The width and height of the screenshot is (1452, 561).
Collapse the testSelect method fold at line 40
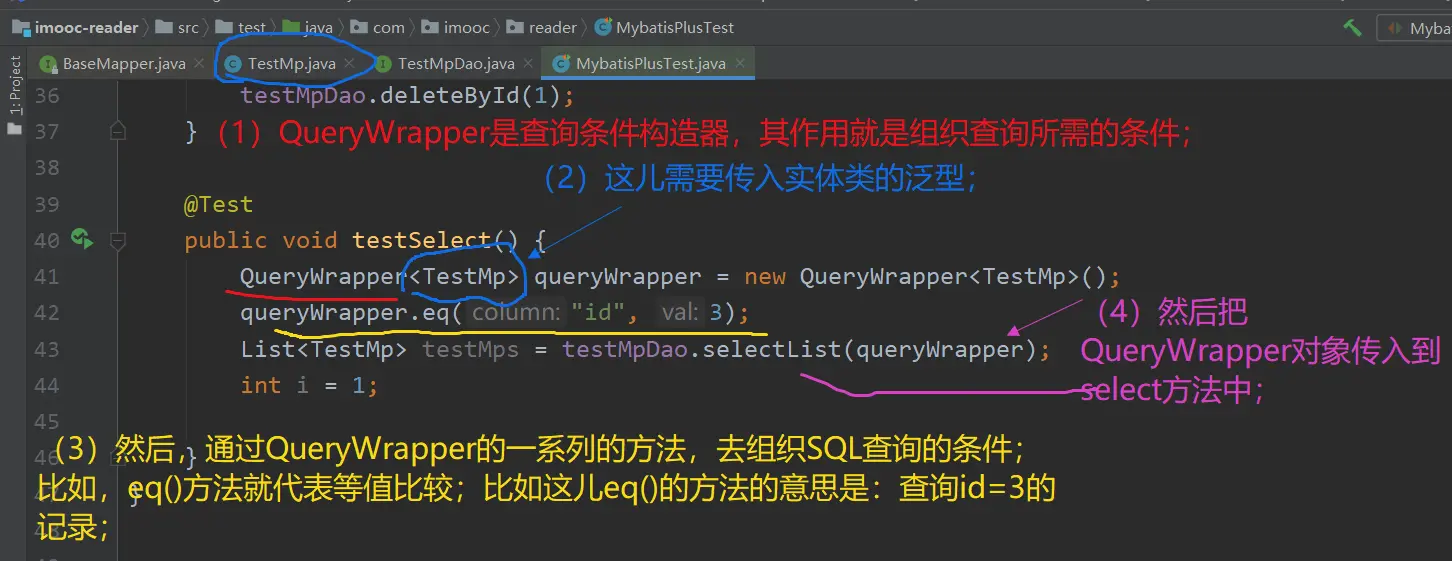(x=118, y=240)
